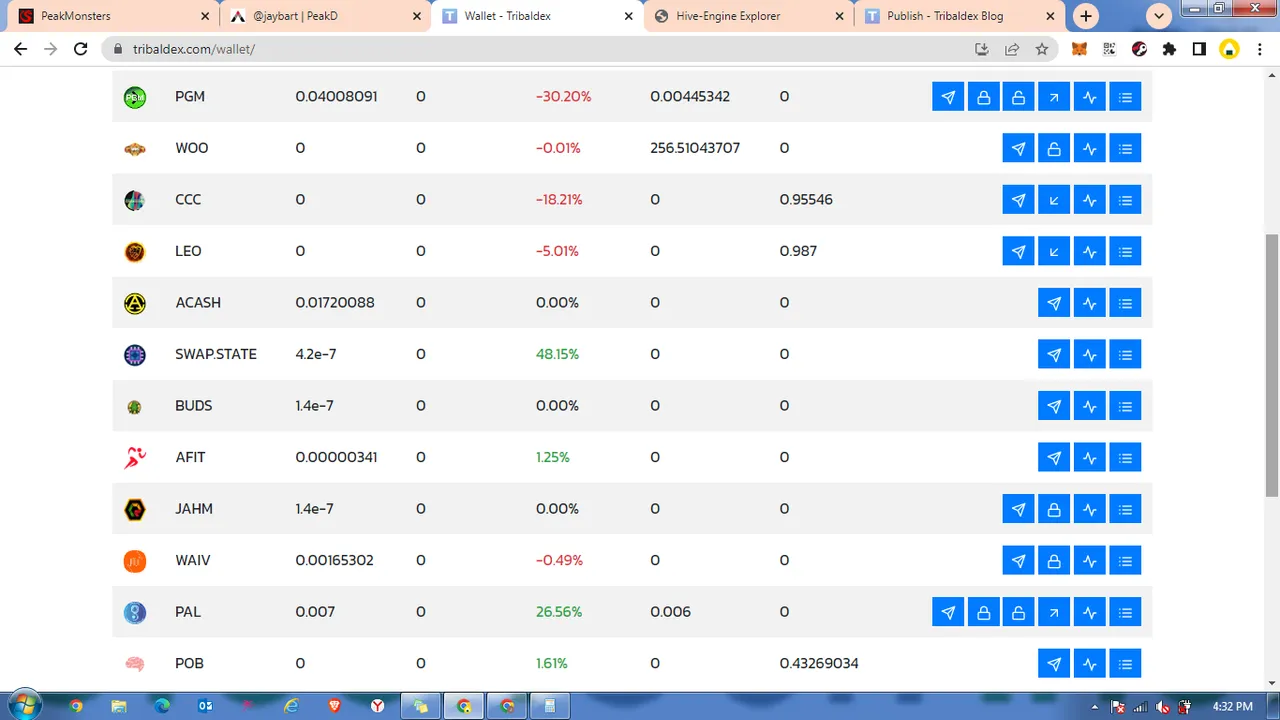Send AFIT tokens with paper plane icon
This screenshot has width=1280, height=720.
1054,457
